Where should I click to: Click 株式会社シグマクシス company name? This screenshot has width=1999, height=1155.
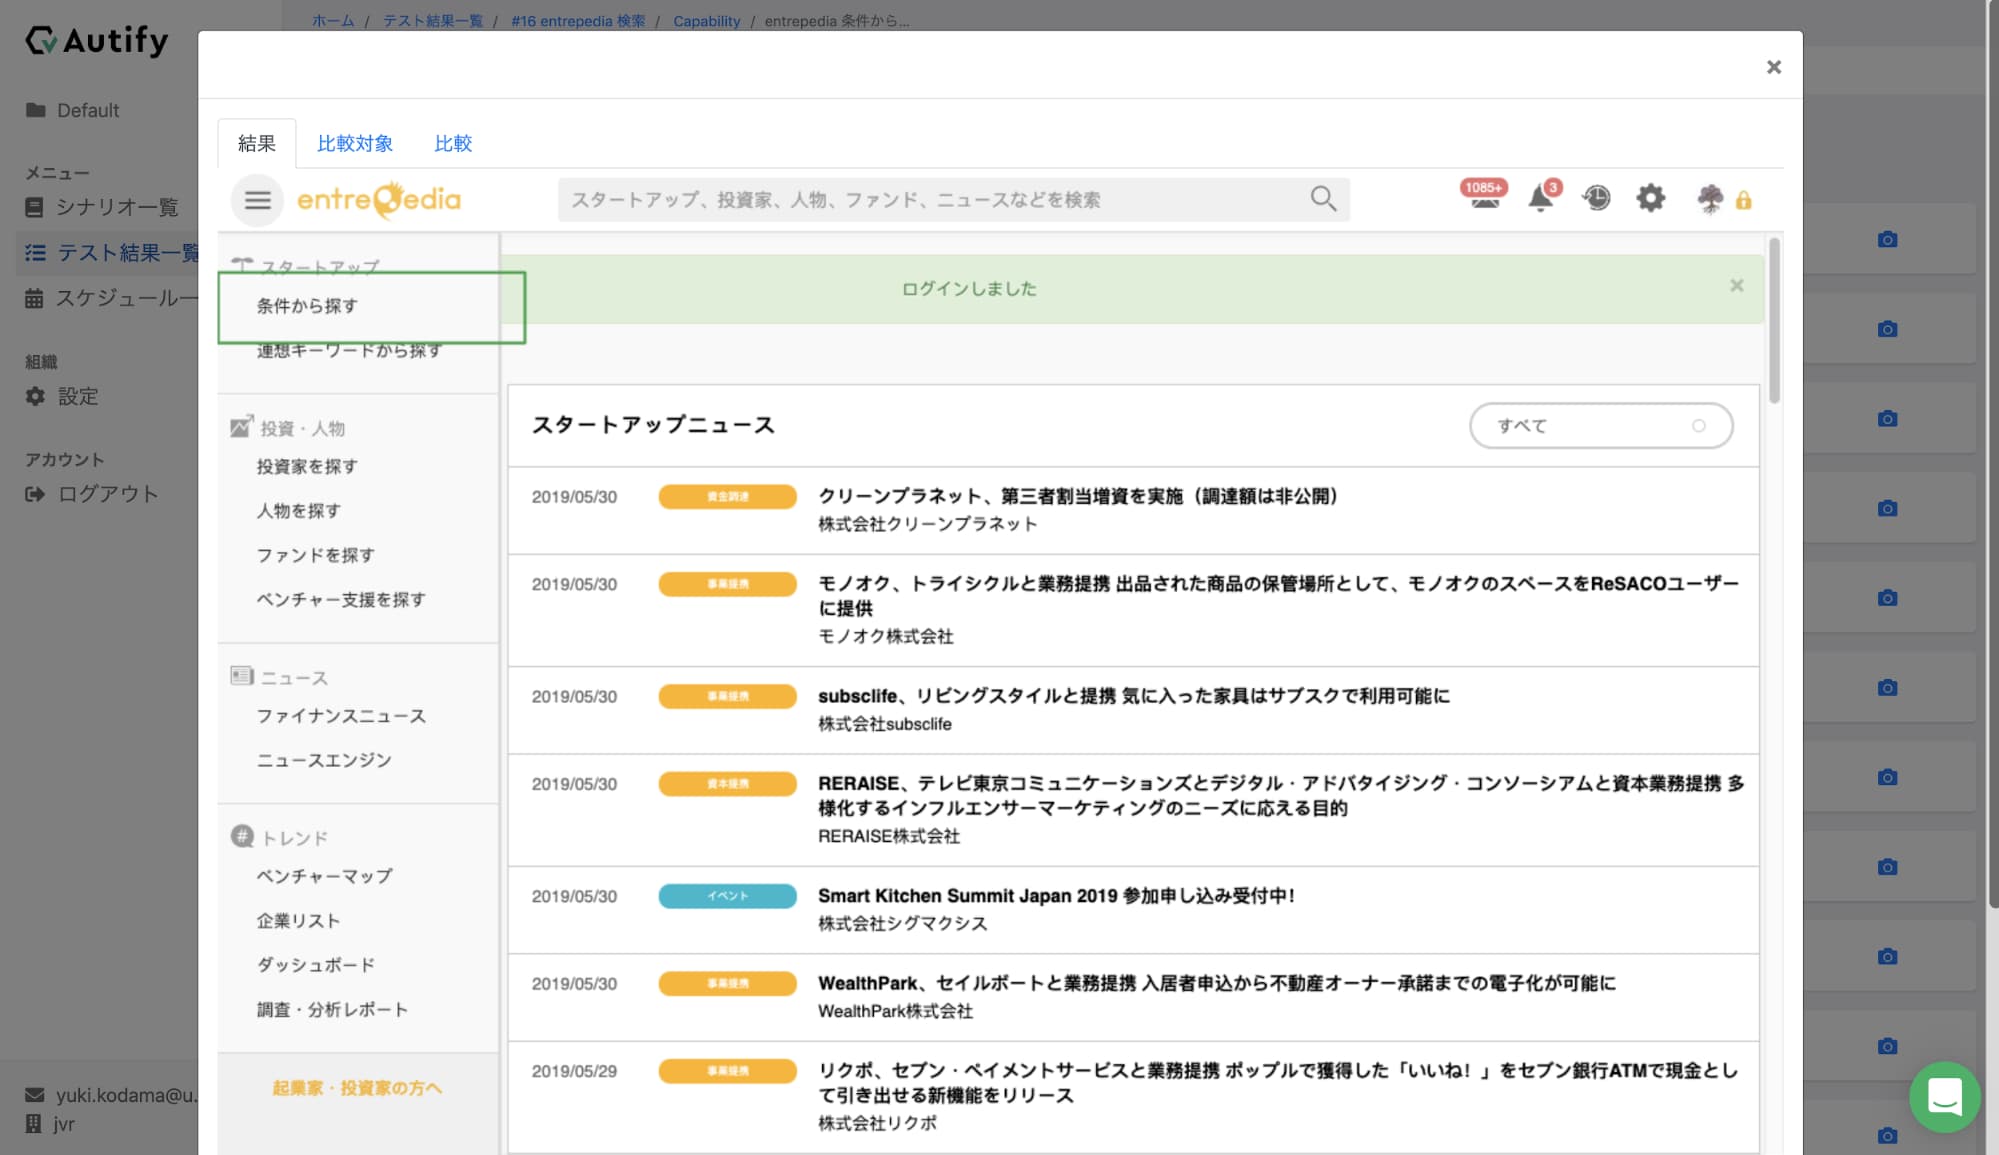click(x=902, y=924)
